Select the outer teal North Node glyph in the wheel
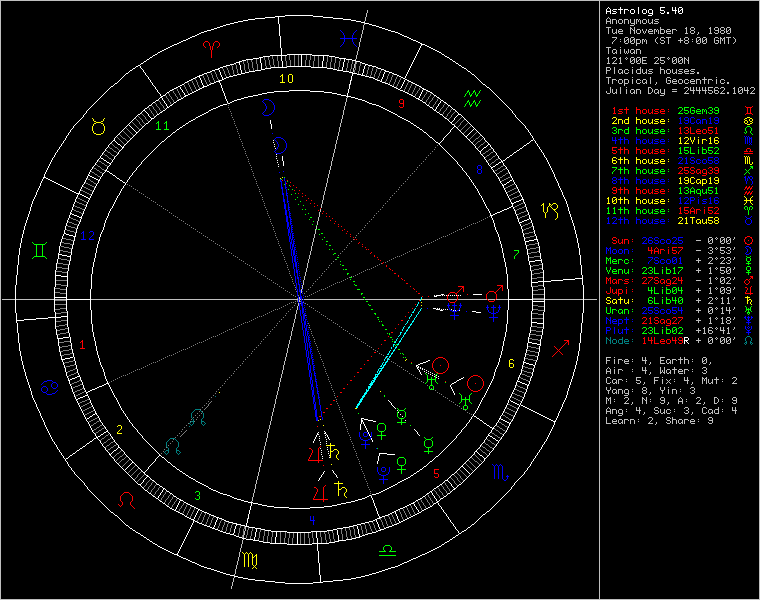This screenshot has height=600, width=760. (x=173, y=446)
